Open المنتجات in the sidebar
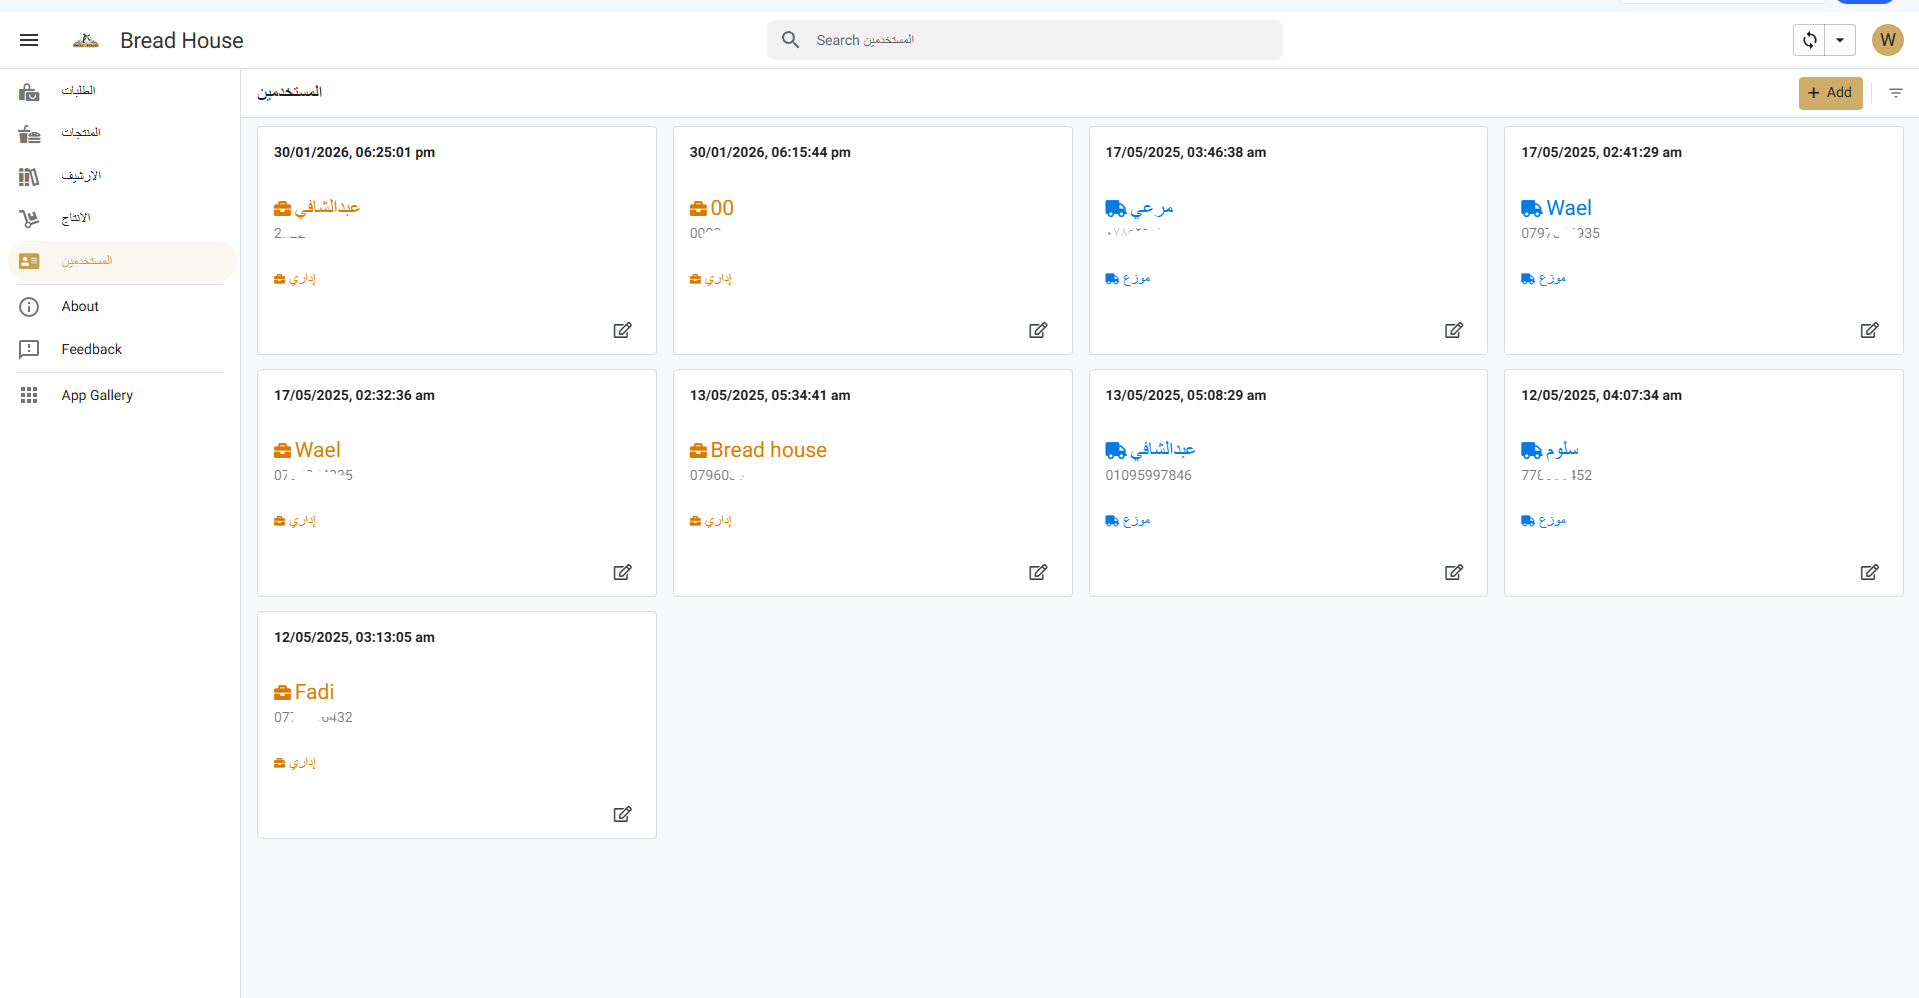Image resolution: width=1919 pixels, height=998 pixels. pos(80,133)
